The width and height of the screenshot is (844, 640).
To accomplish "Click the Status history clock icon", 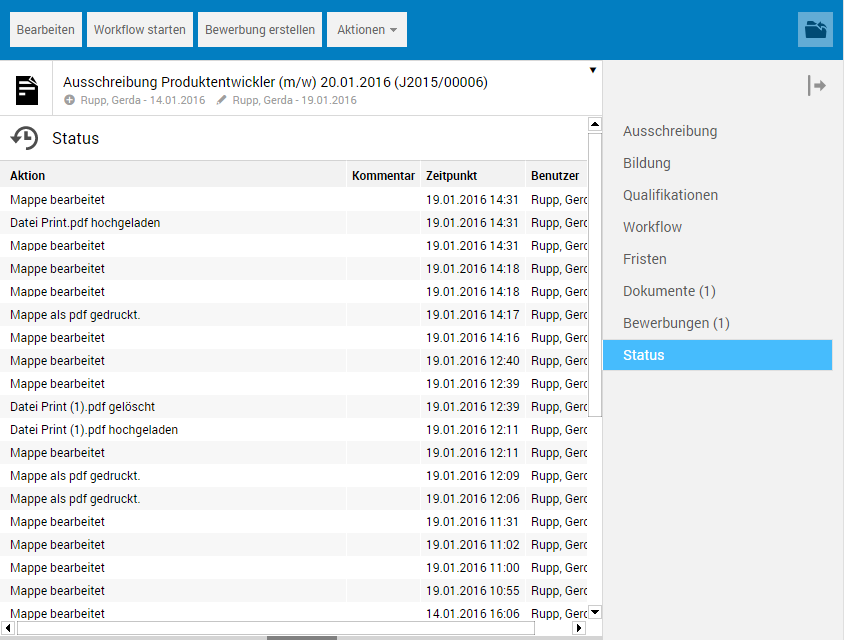I will [x=25, y=138].
